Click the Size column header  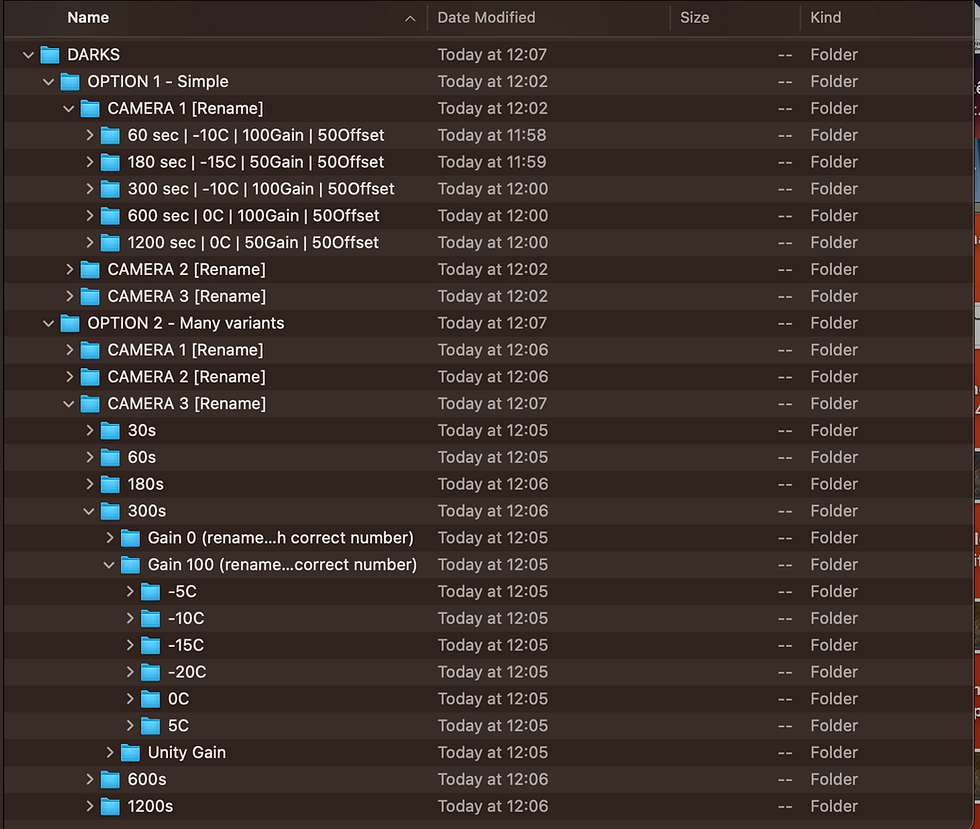pos(695,17)
